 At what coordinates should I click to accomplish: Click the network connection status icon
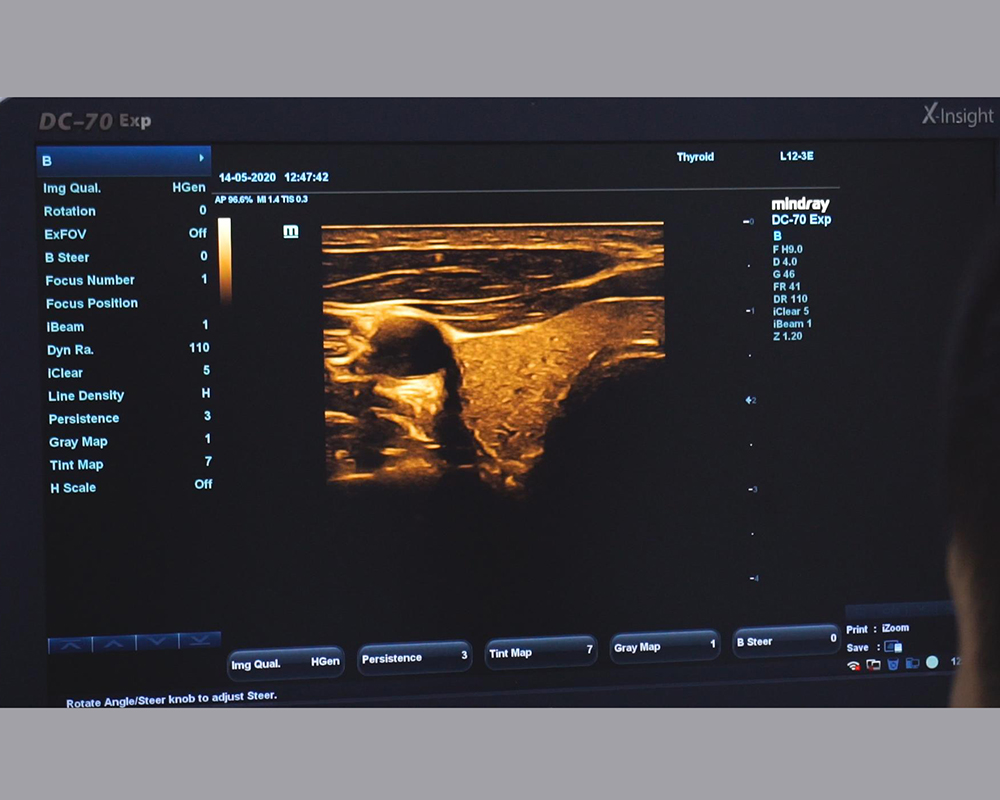coord(873,665)
